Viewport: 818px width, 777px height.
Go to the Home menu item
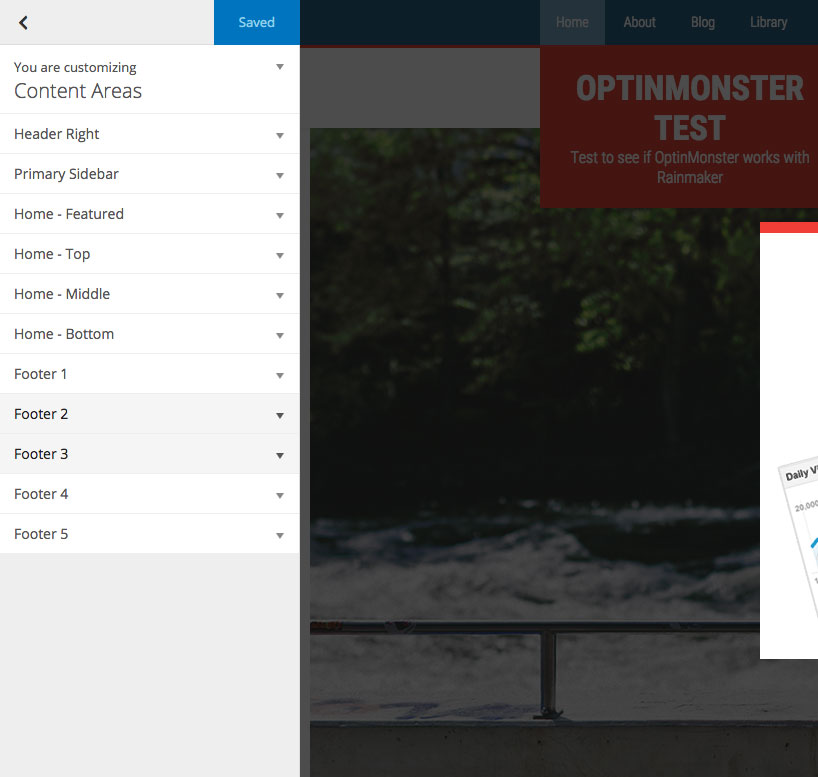(572, 22)
